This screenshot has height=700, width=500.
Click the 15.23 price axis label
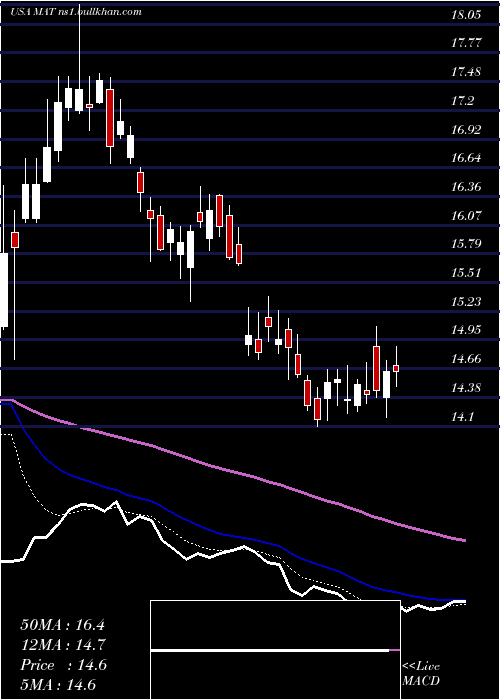(x=466, y=301)
